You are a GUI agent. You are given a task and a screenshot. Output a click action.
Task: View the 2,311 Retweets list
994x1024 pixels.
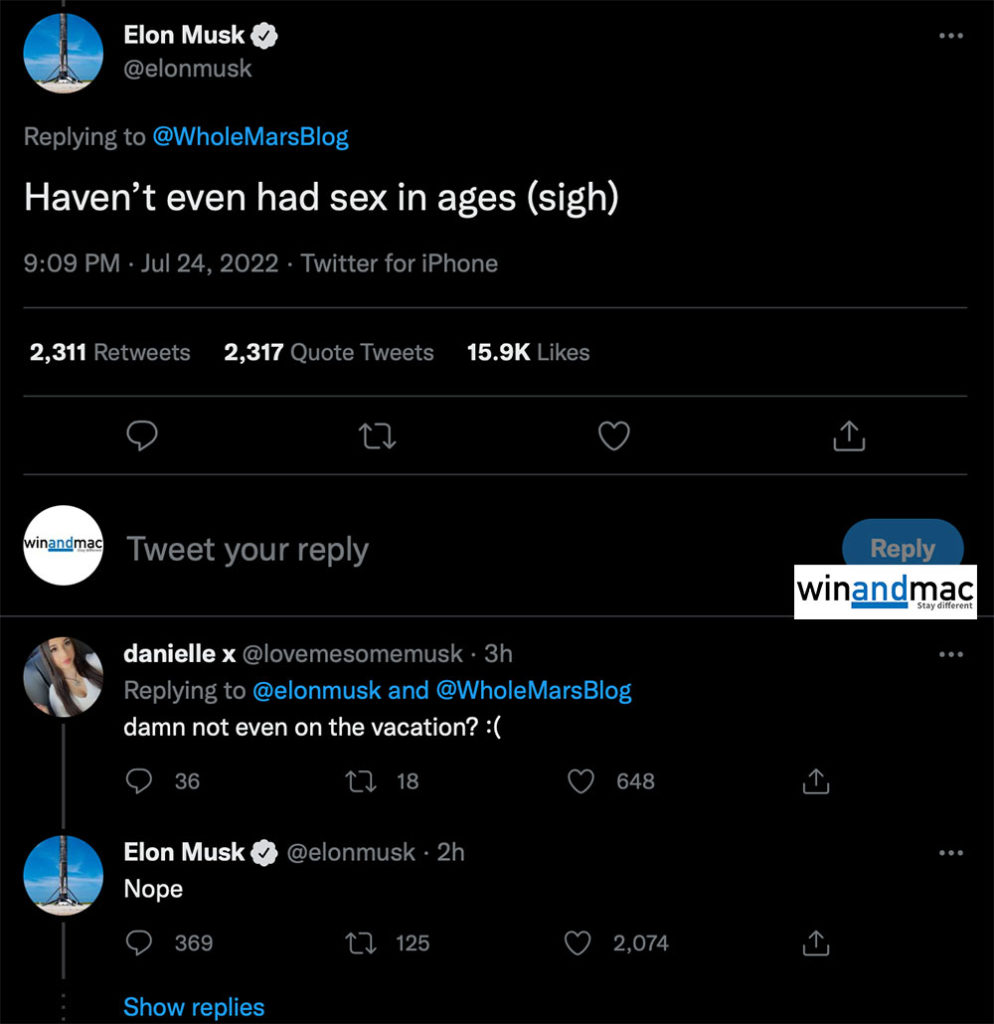coord(110,352)
